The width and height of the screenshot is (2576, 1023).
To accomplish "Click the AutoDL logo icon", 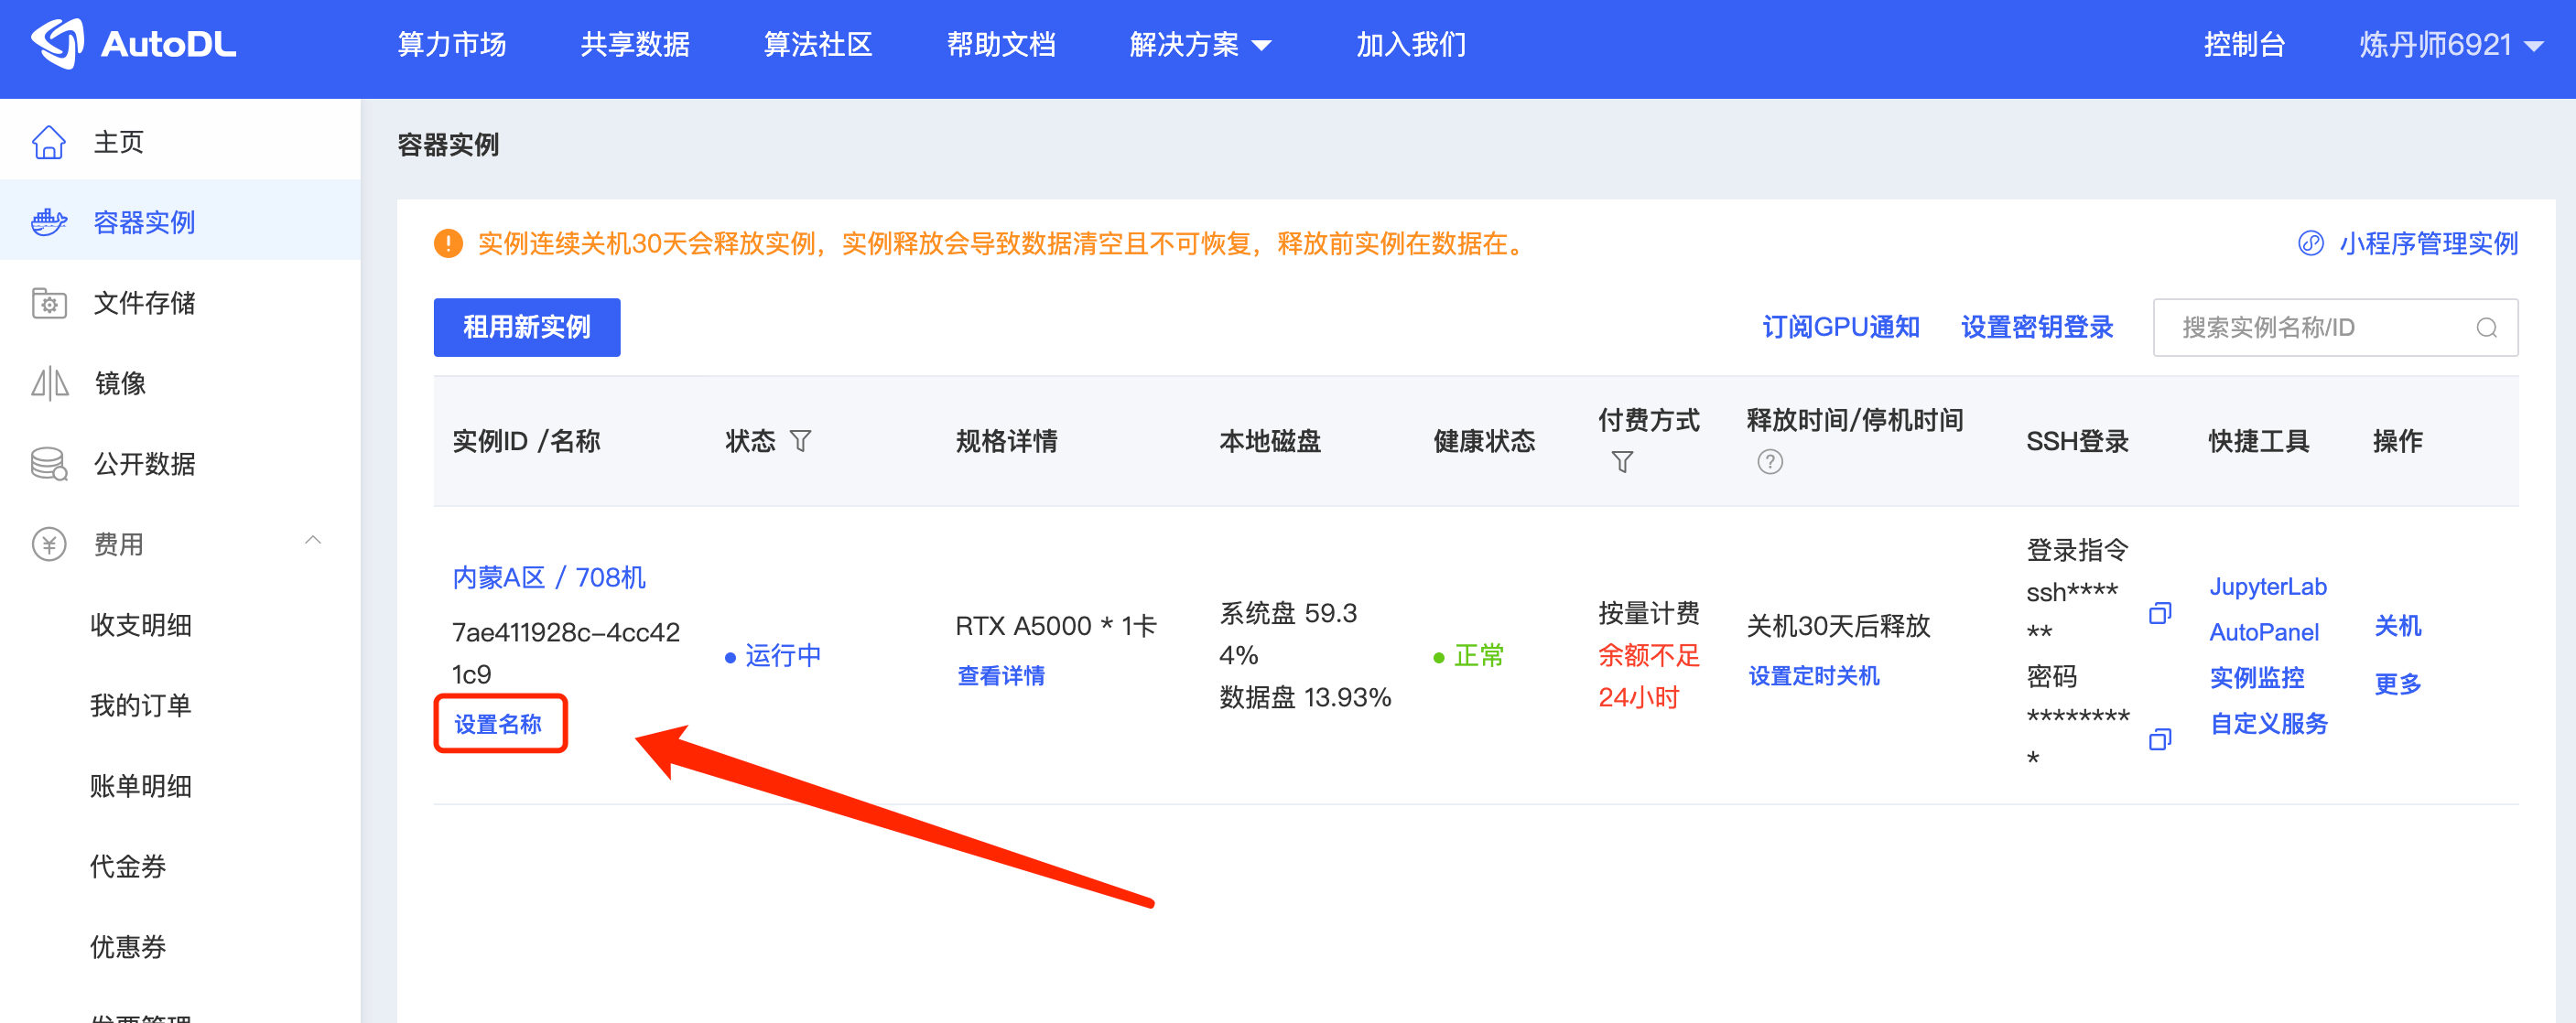I will pyautogui.click(x=58, y=43).
